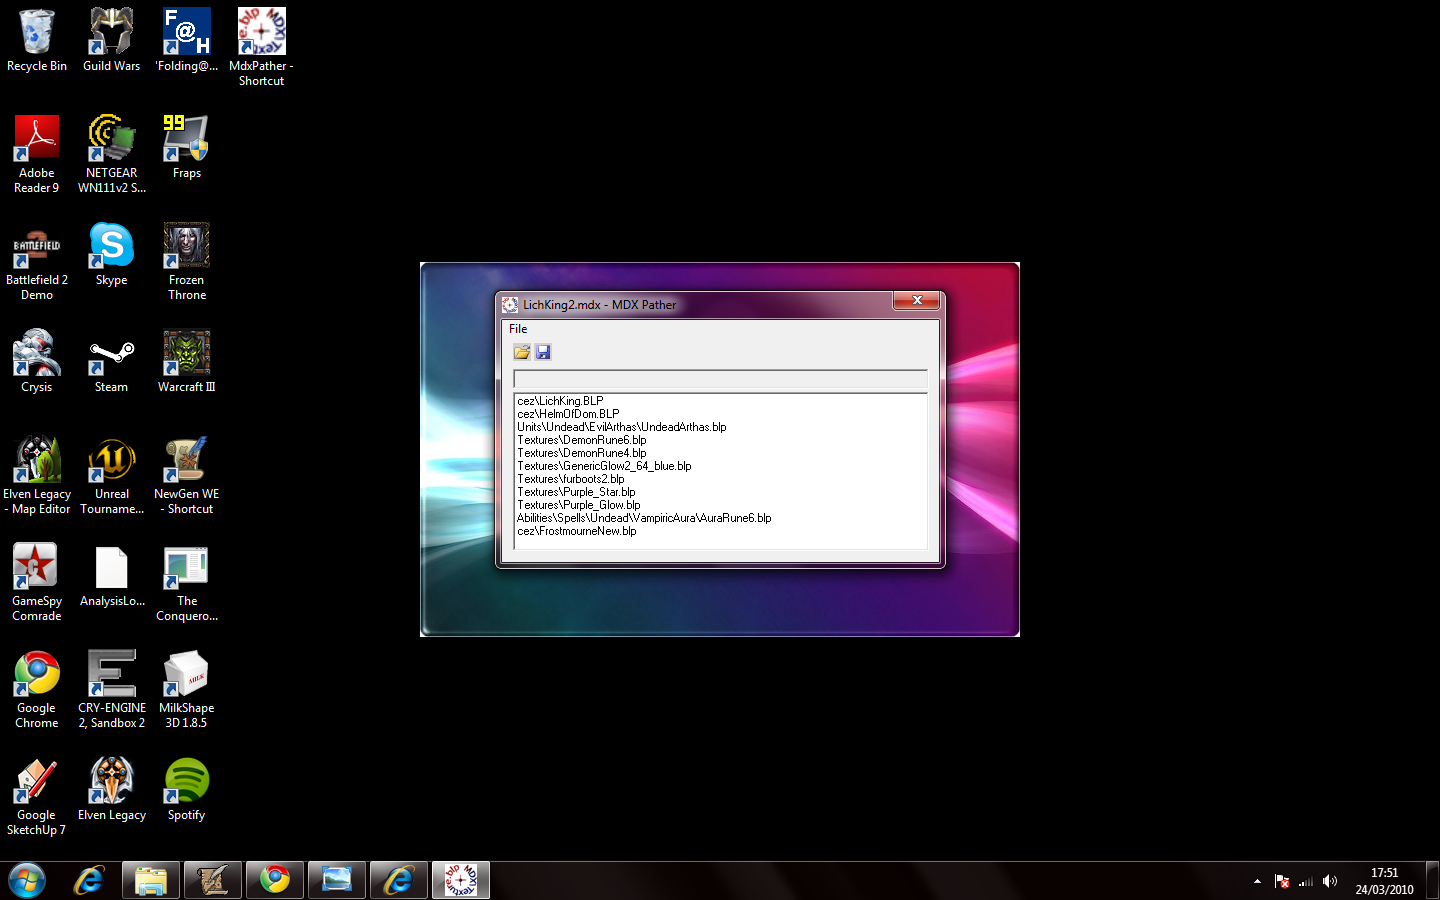Select the Elven Legacy game icon in bottom row
The width and height of the screenshot is (1440, 900).
click(112, 790)
